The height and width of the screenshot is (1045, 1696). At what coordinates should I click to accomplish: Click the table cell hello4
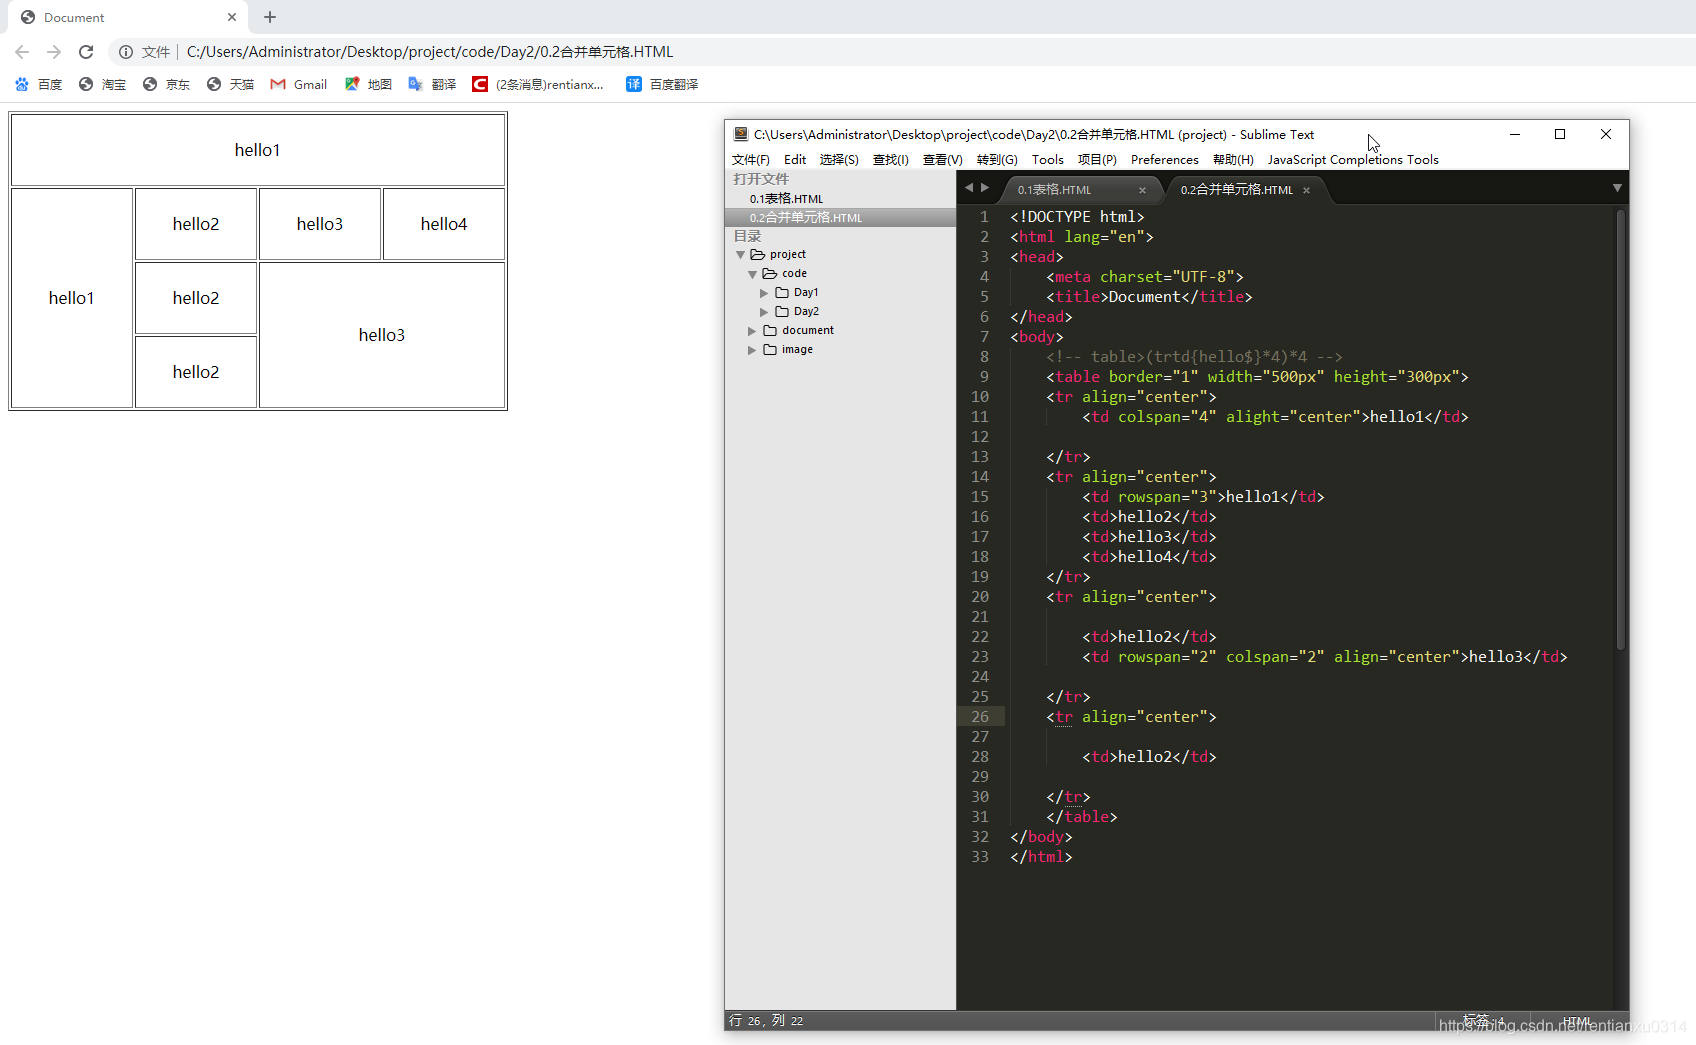pos(444,224)
